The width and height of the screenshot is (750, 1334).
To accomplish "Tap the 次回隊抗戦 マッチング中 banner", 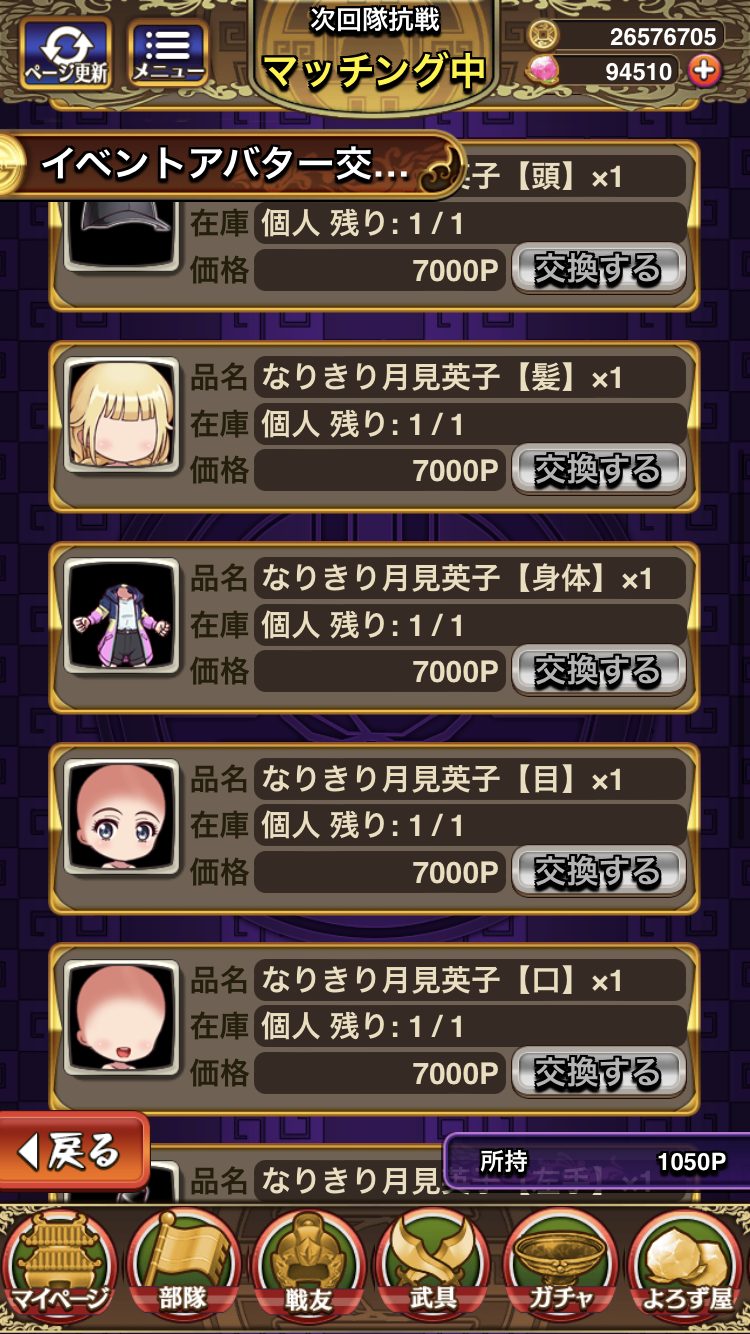I will coord(375,52).
